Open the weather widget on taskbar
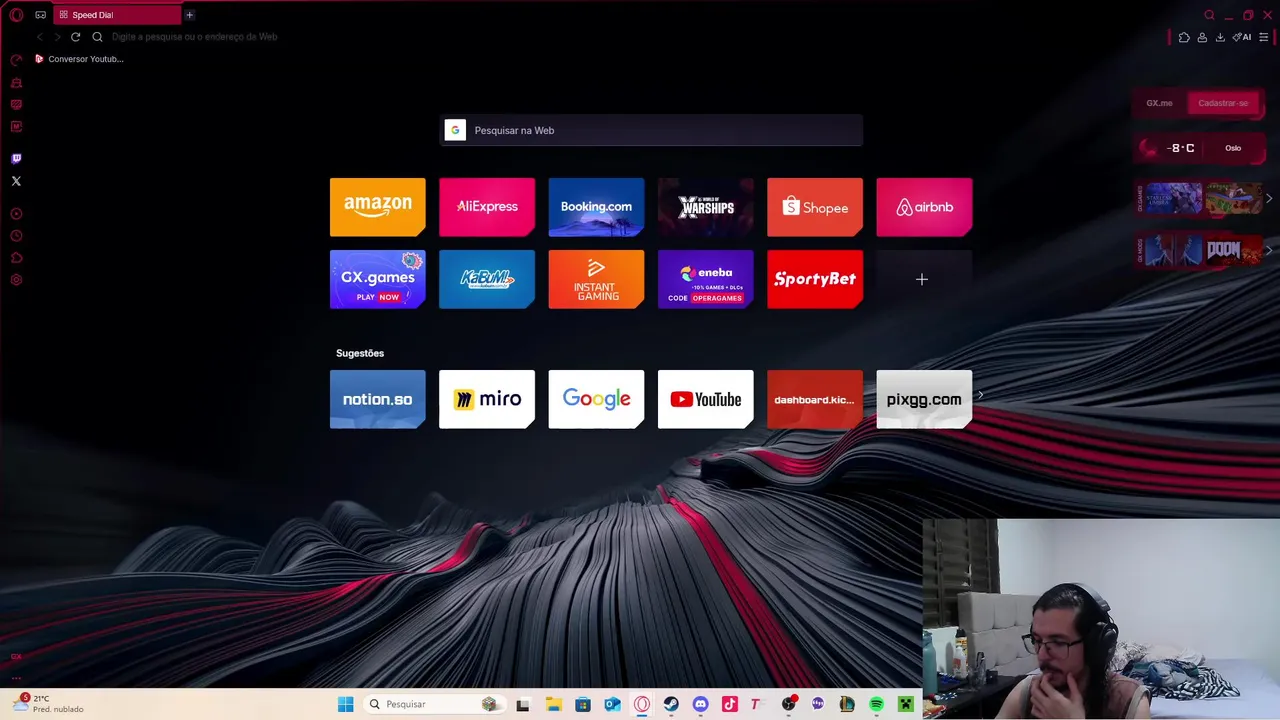The height and width of the screenshot is (720, 1280). click(48, 704)
